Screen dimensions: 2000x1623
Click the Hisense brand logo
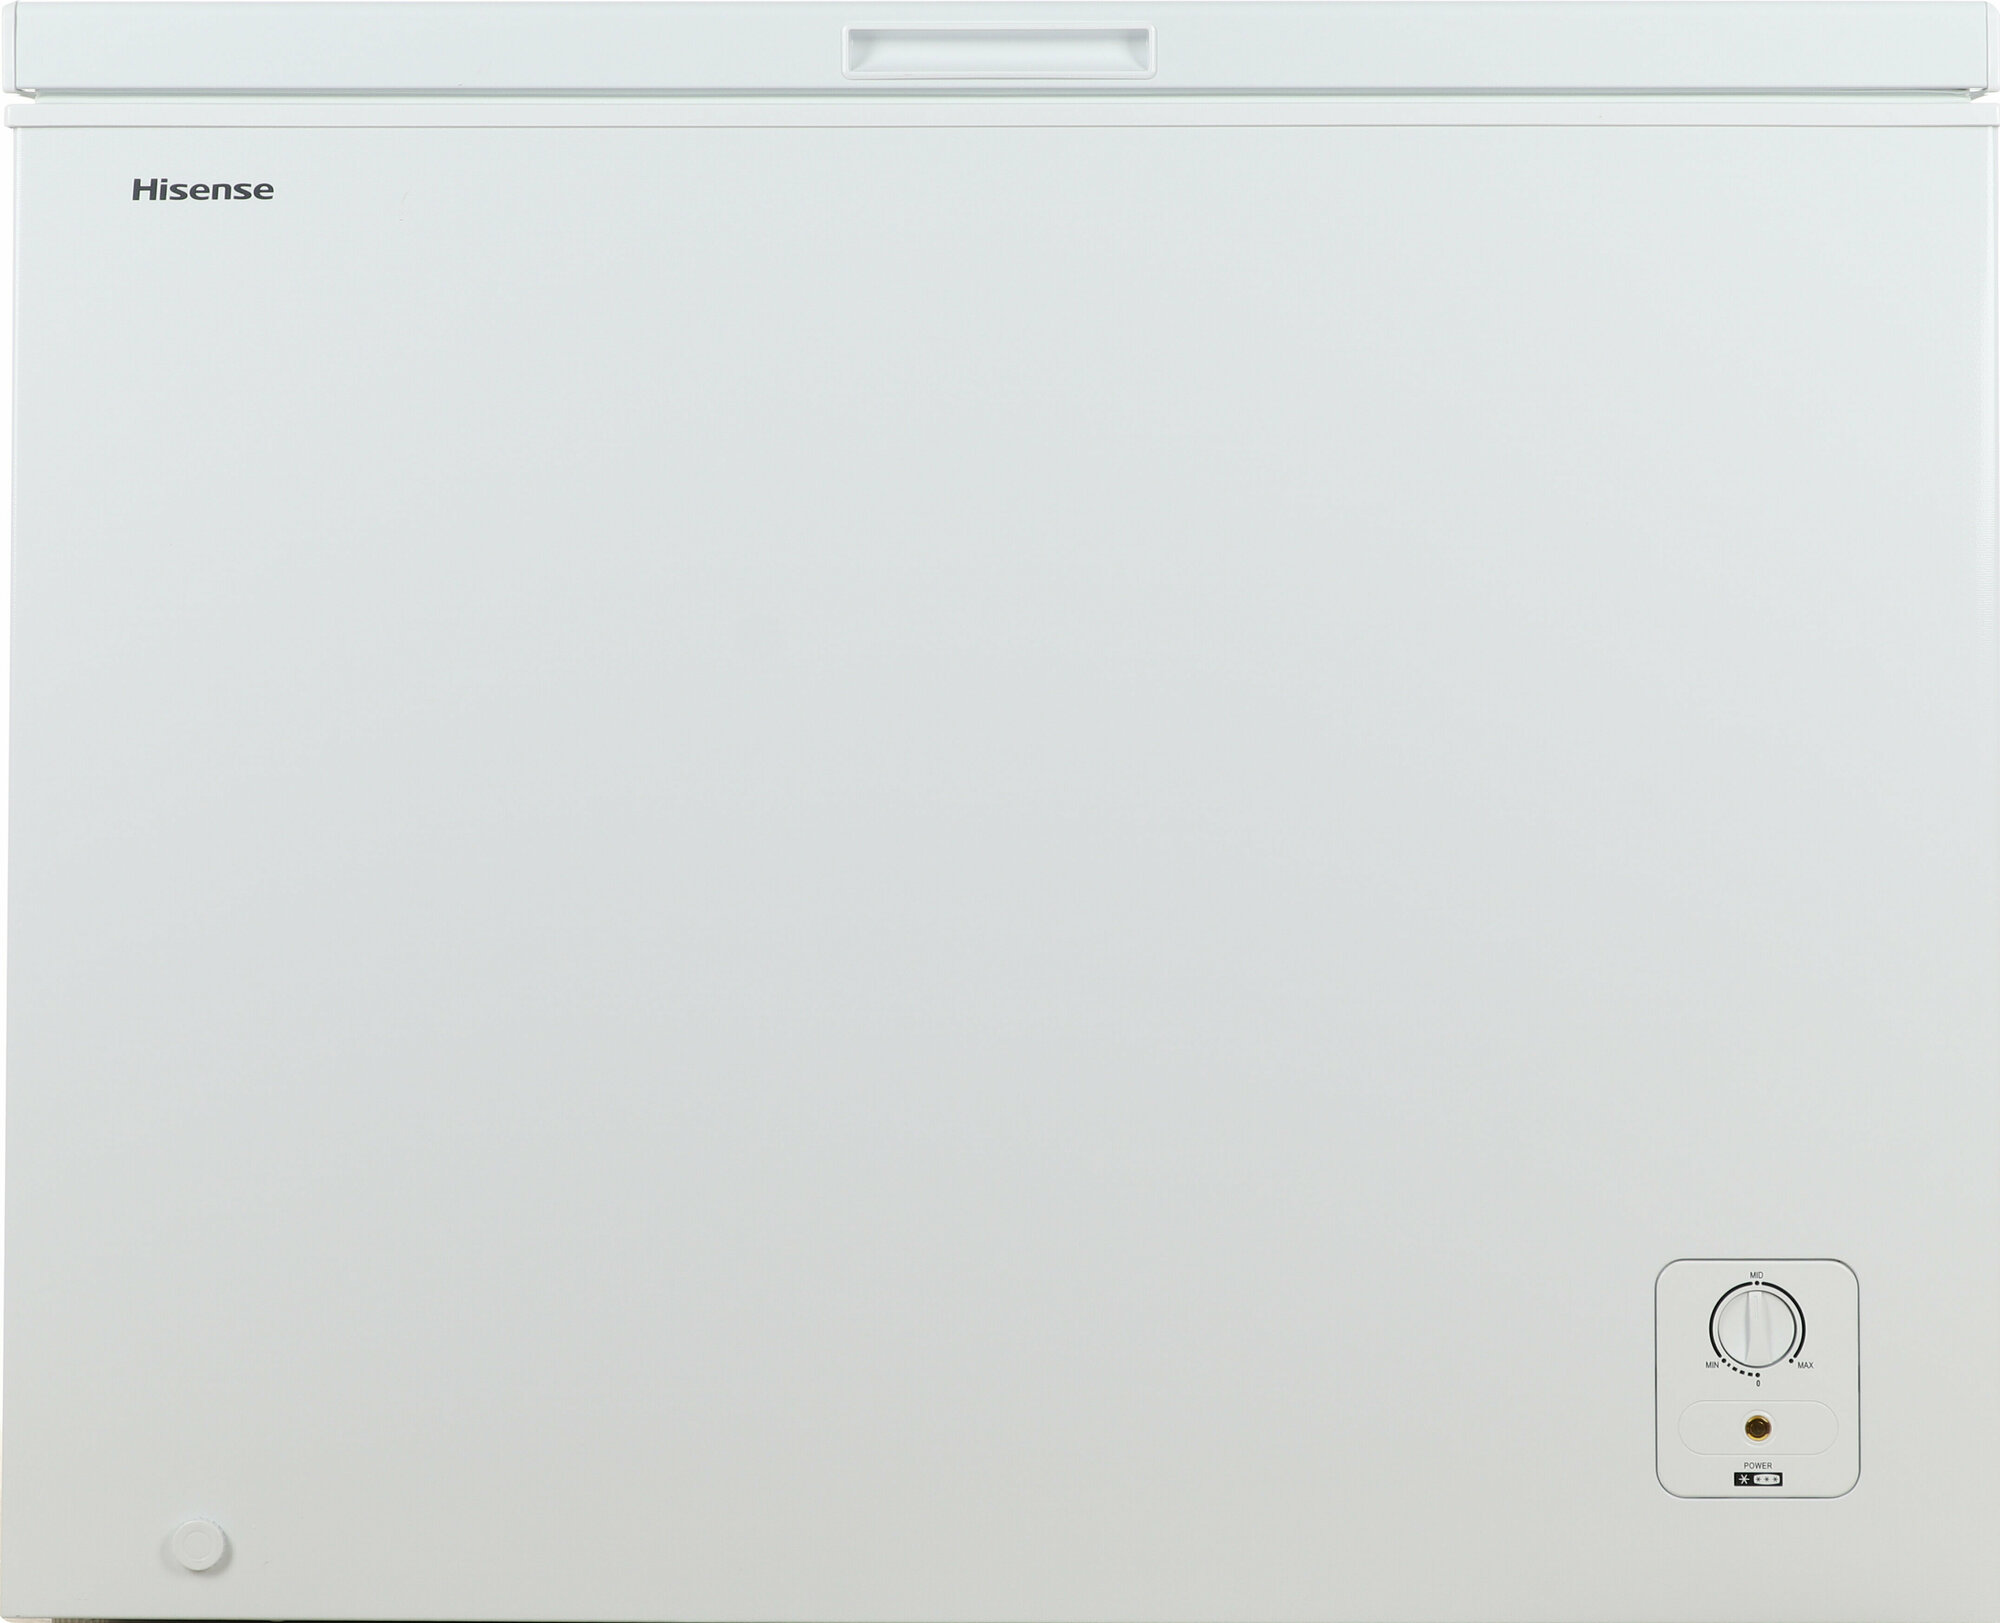click(x=202, y=190)
